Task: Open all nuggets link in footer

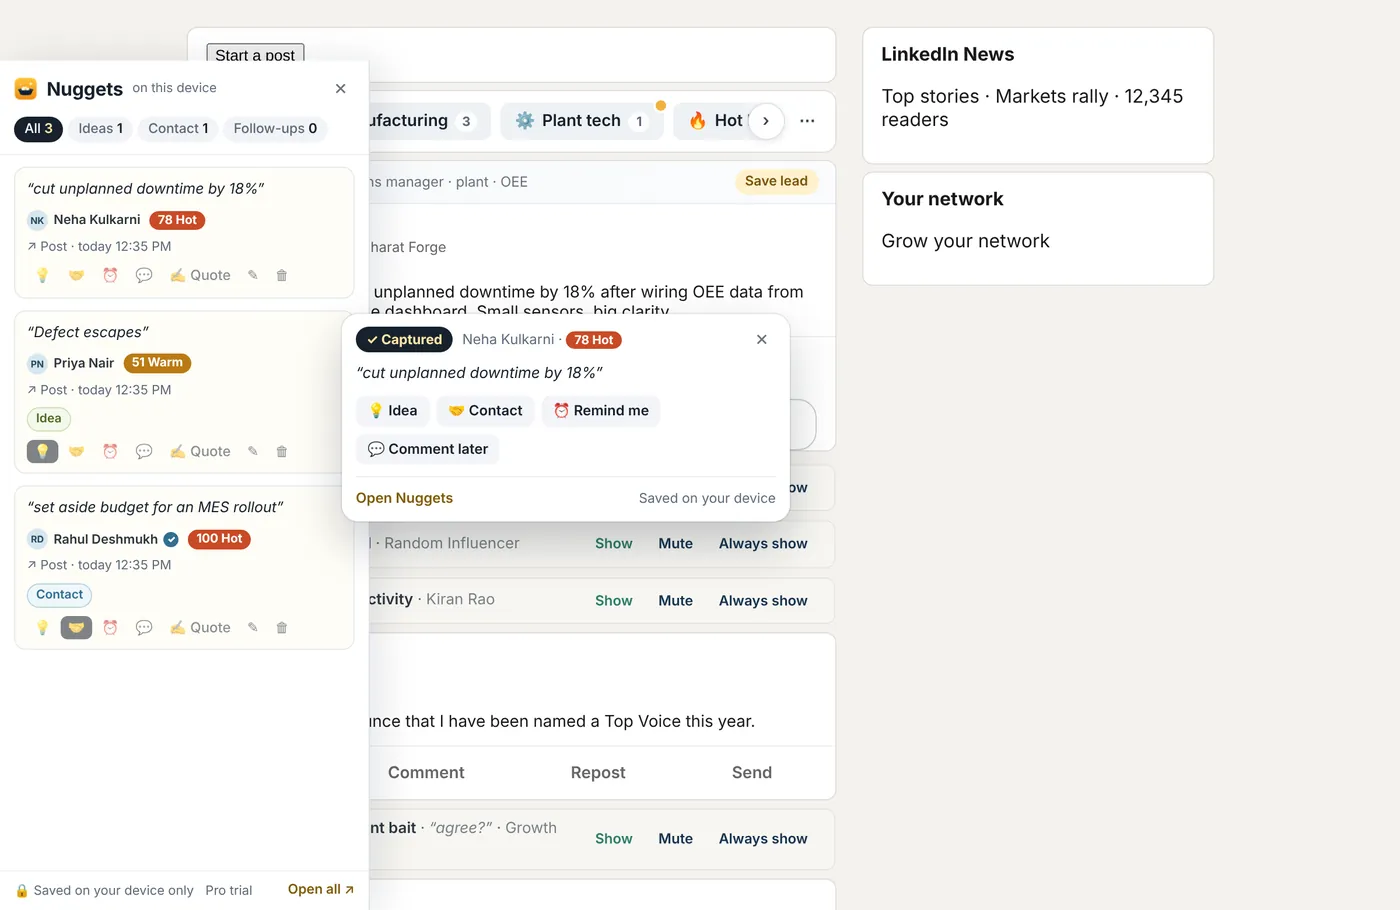Action: (x=320, y=889)
